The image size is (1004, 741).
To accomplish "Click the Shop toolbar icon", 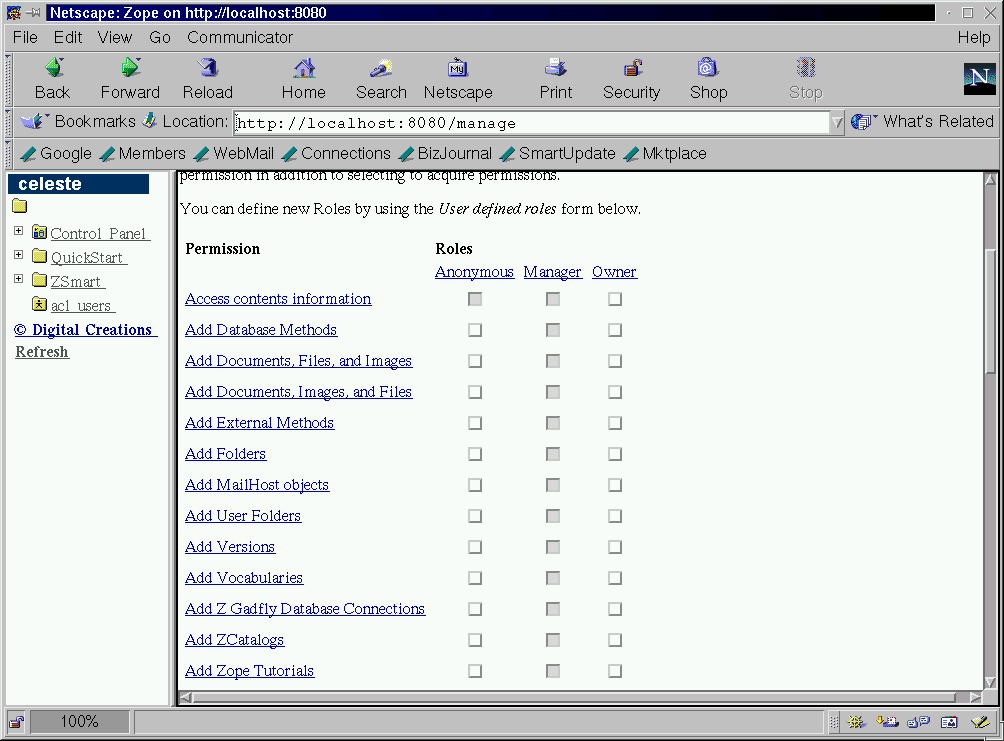I will coord(708,68).
